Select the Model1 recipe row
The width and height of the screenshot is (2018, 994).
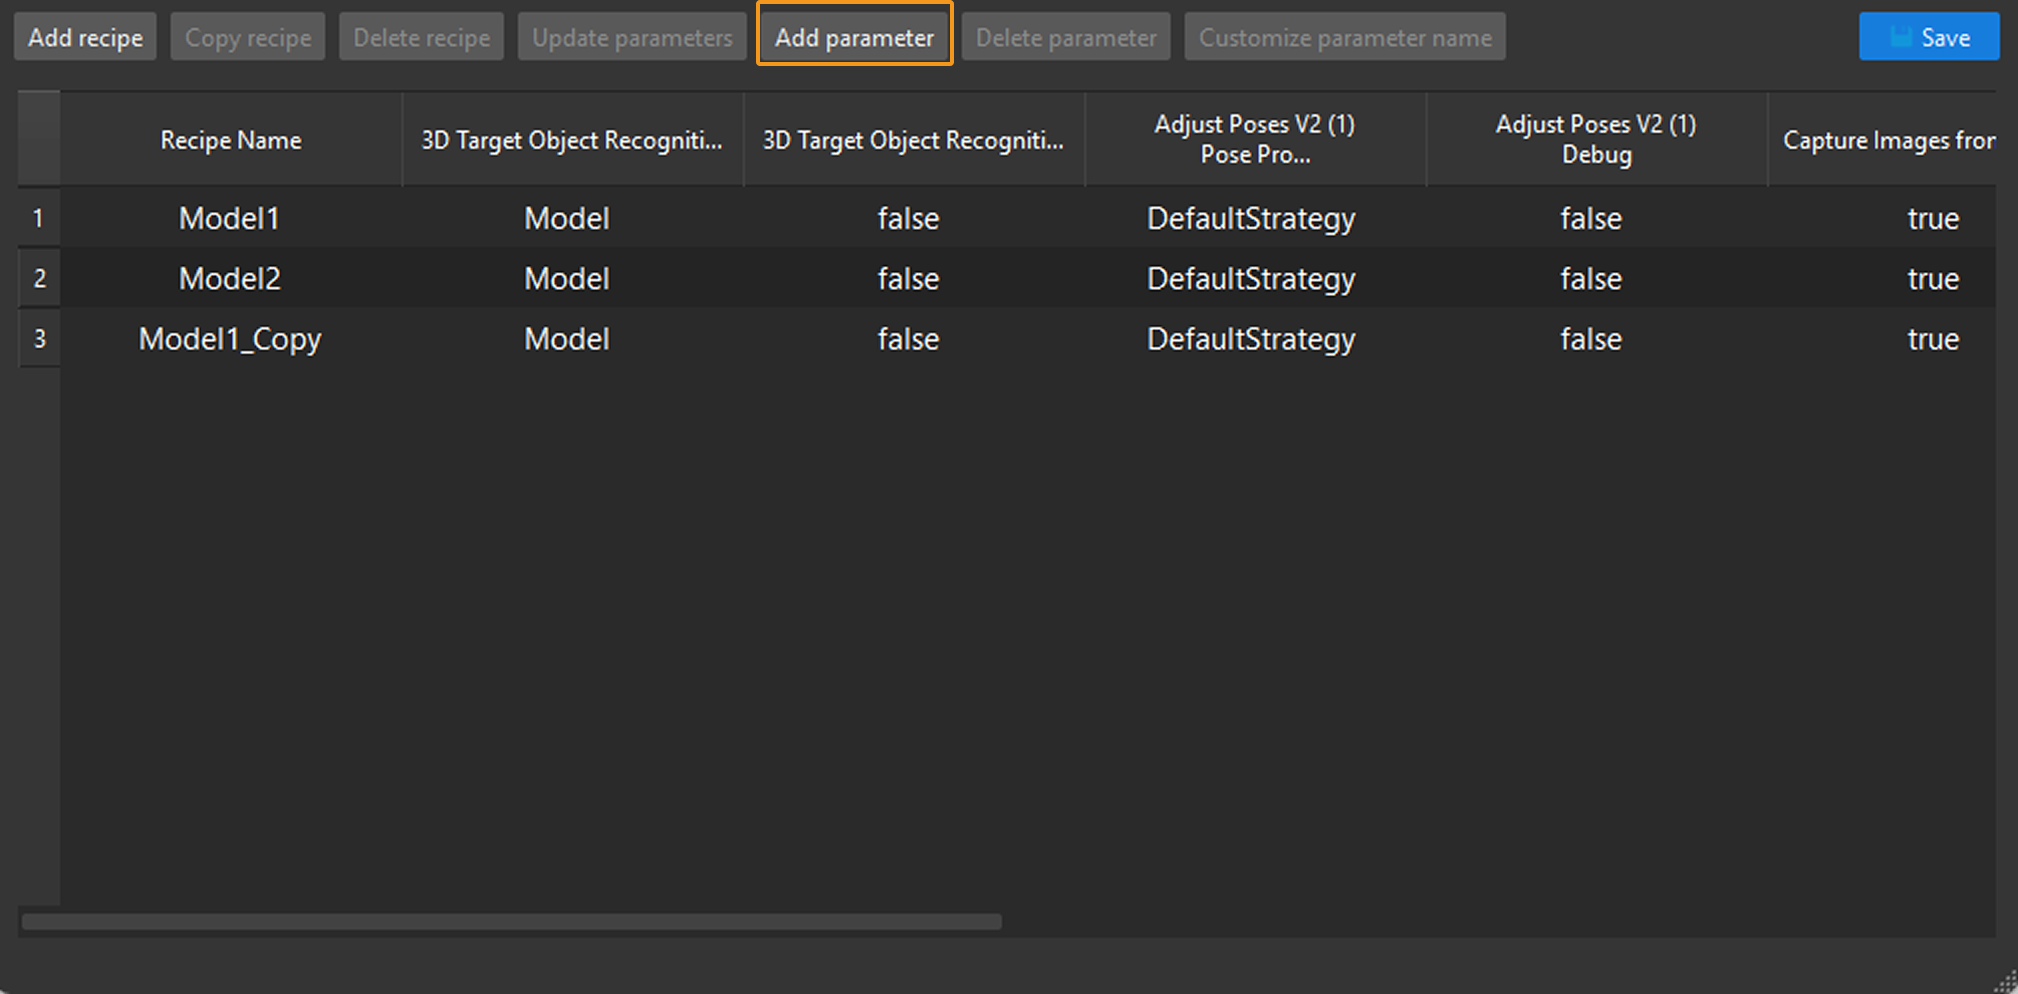(229, 218)
